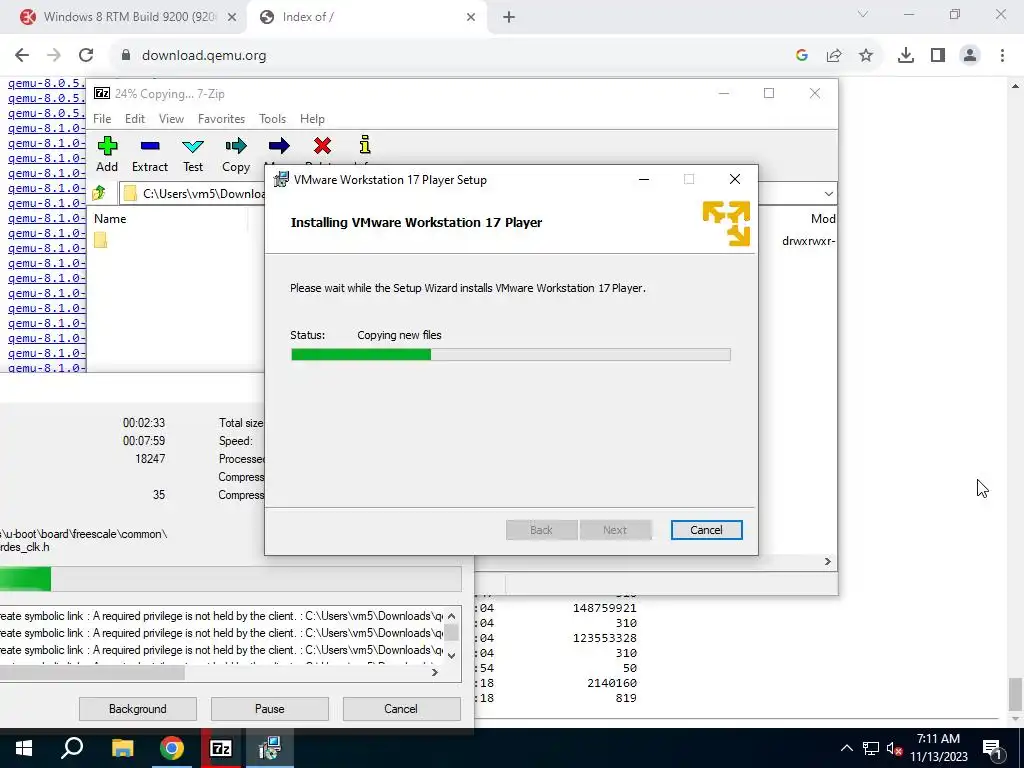This screenshot has width=1024, height=768.
Task: Select the folder item in 7-Zip file list
Action: [101, 240]
